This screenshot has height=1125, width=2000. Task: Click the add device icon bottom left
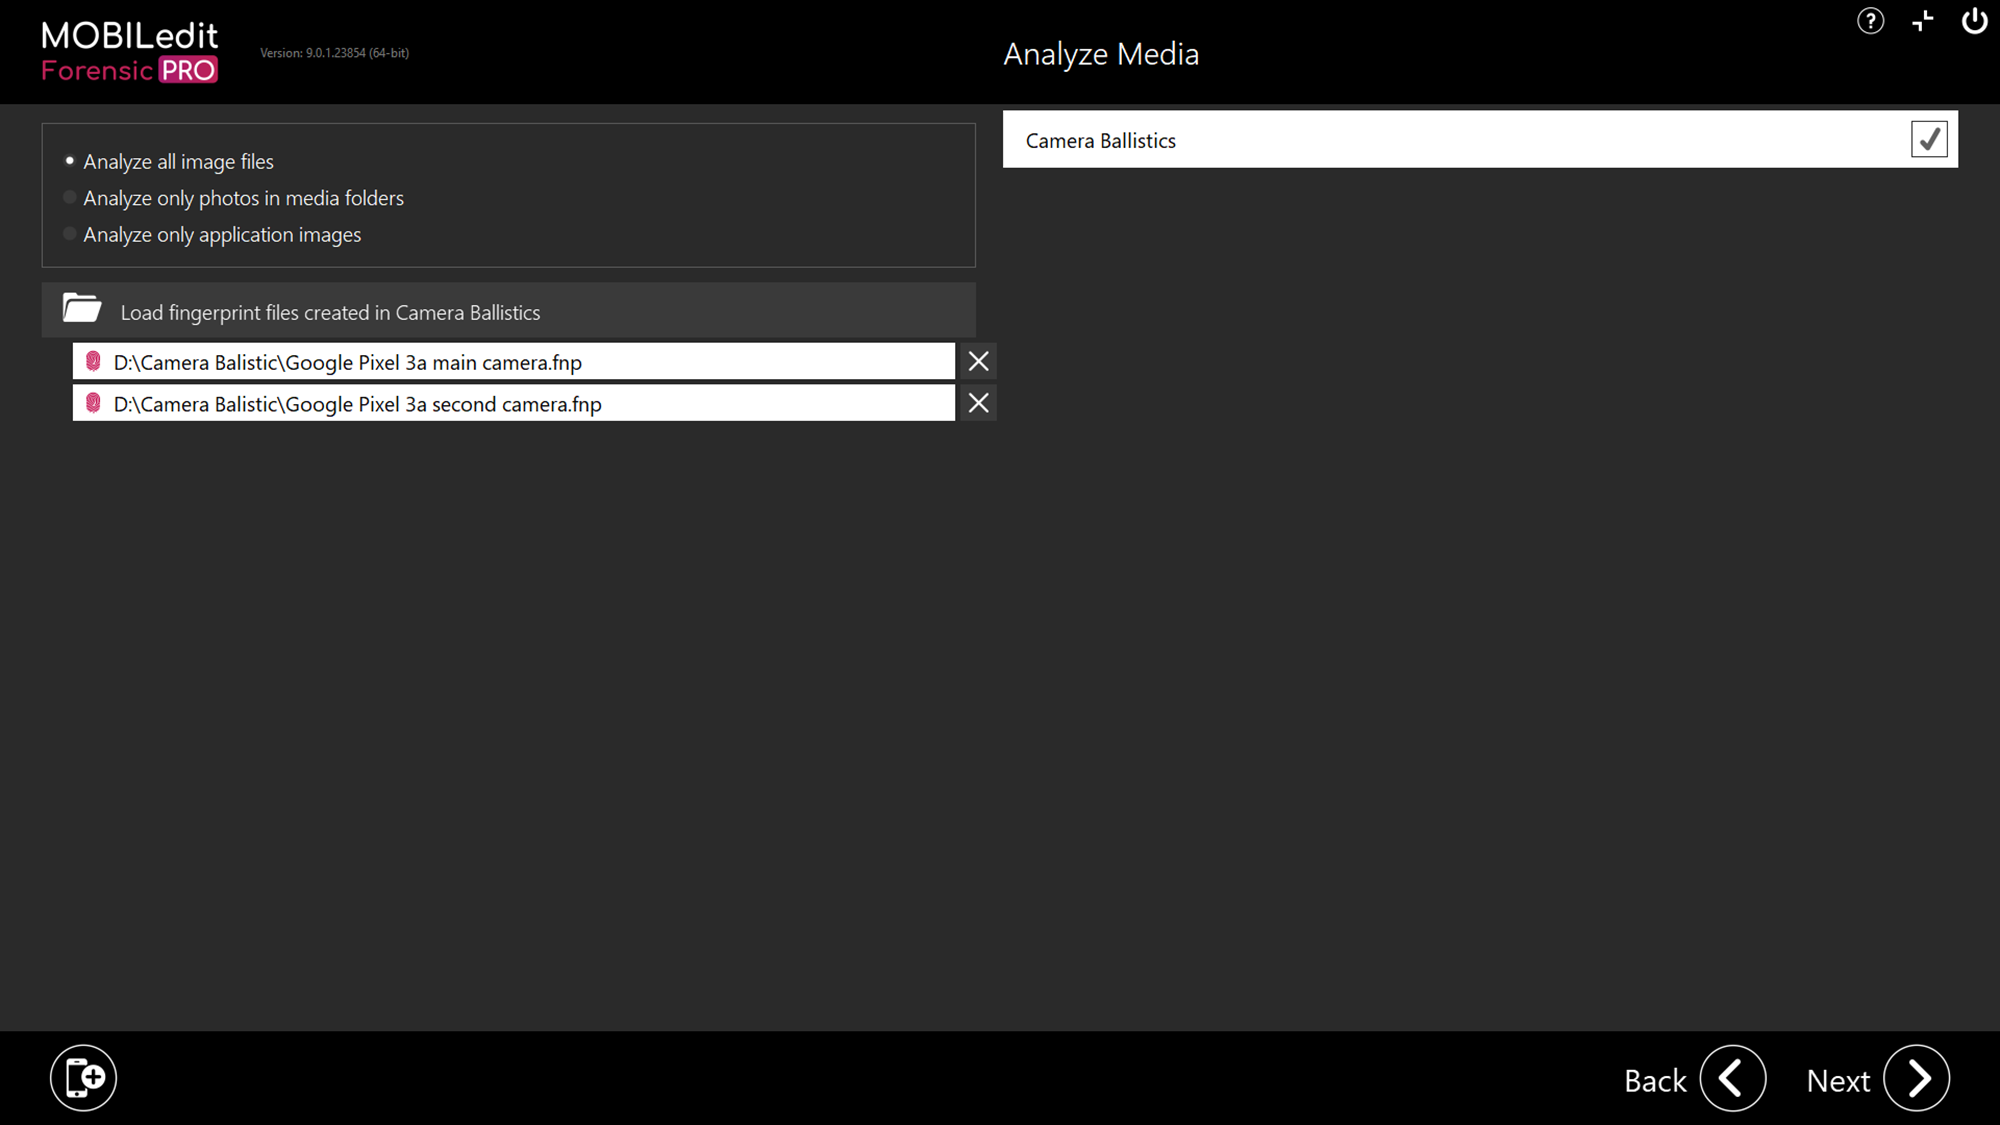83,1078
